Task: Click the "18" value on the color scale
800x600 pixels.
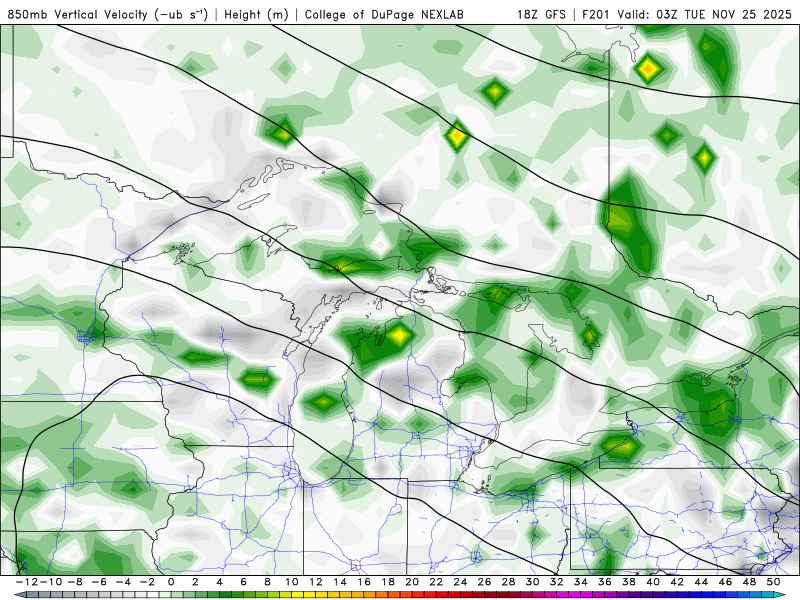Action: pyautogui.click(x=388, y=582)
